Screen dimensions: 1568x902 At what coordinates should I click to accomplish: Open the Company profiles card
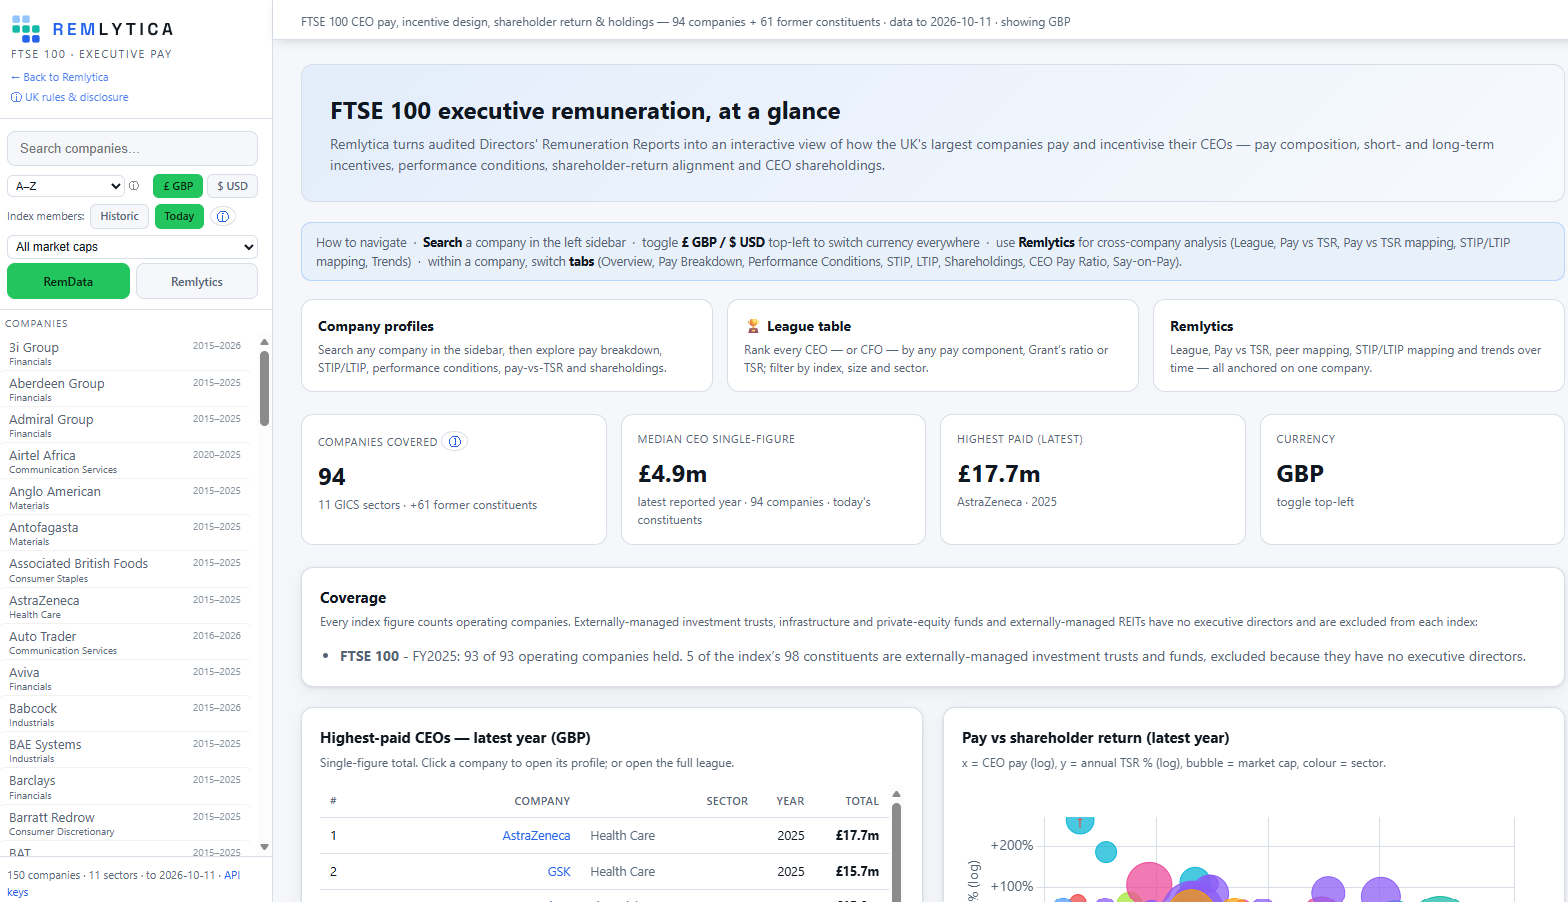point(507,346)
